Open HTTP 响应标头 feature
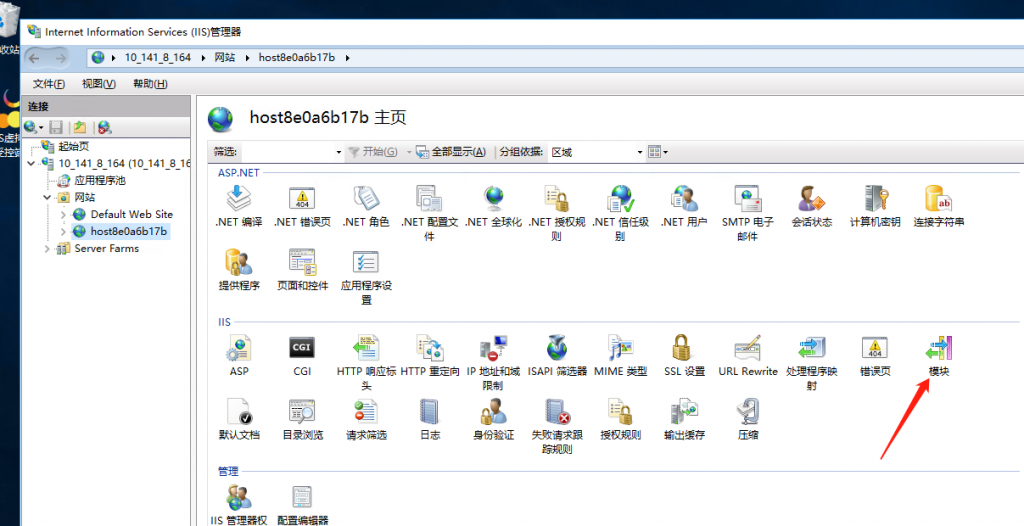The height and width of the screenshot is (526, 1024). click(366, 363)
